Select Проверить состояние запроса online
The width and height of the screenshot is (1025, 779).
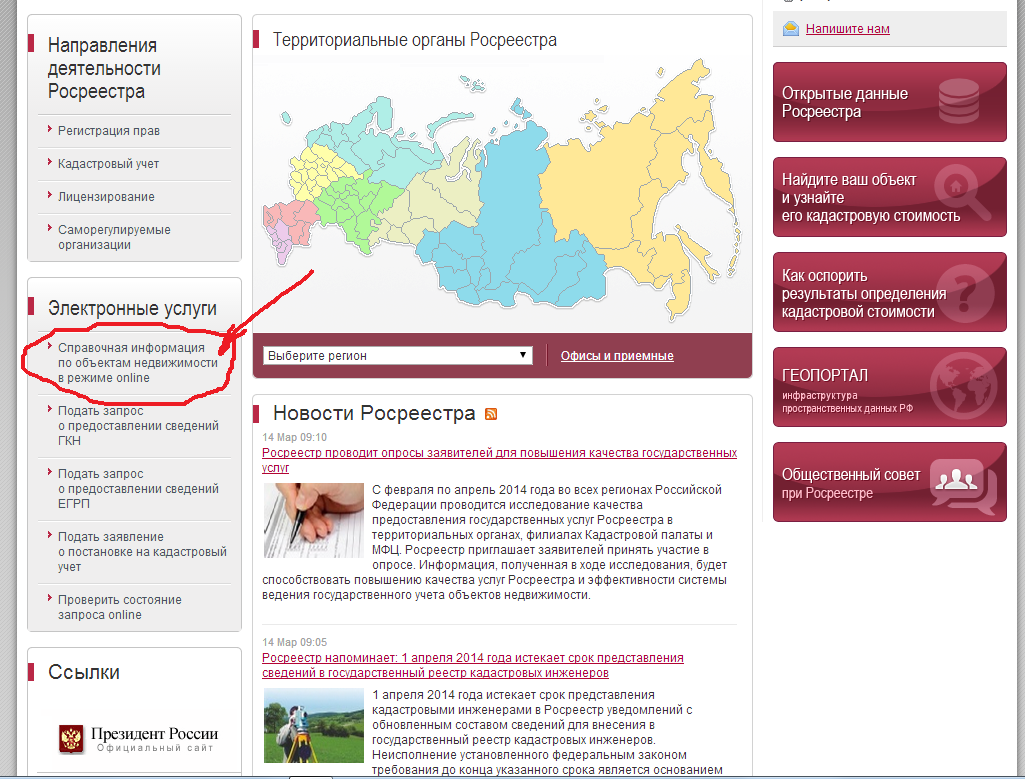click(119, 607)
